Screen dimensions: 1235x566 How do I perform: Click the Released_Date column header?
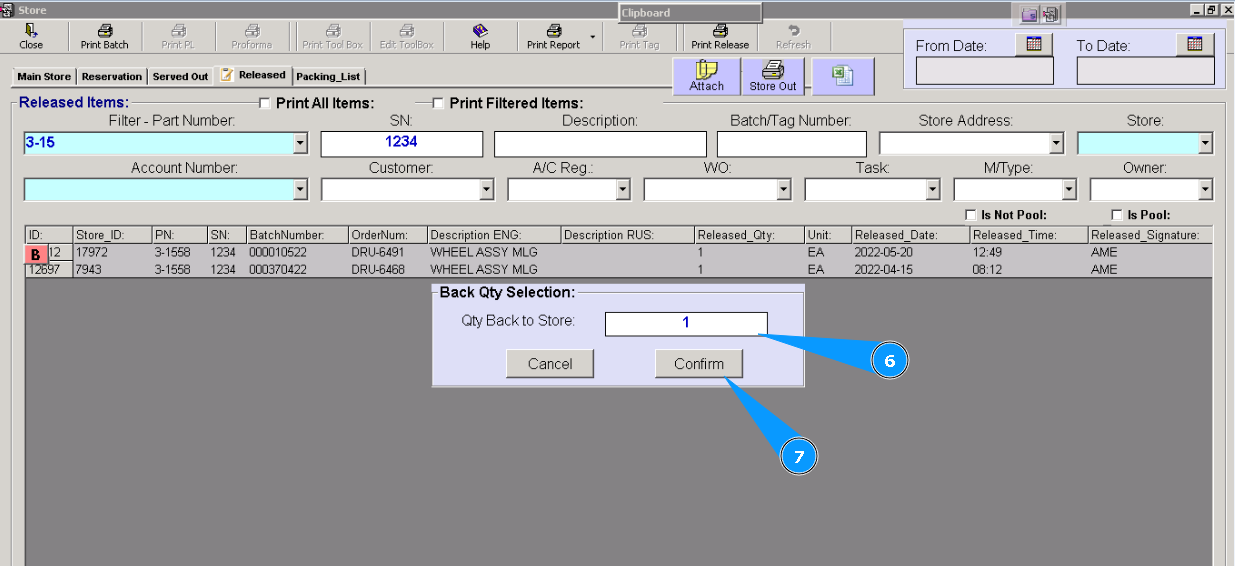pos(910,235)
